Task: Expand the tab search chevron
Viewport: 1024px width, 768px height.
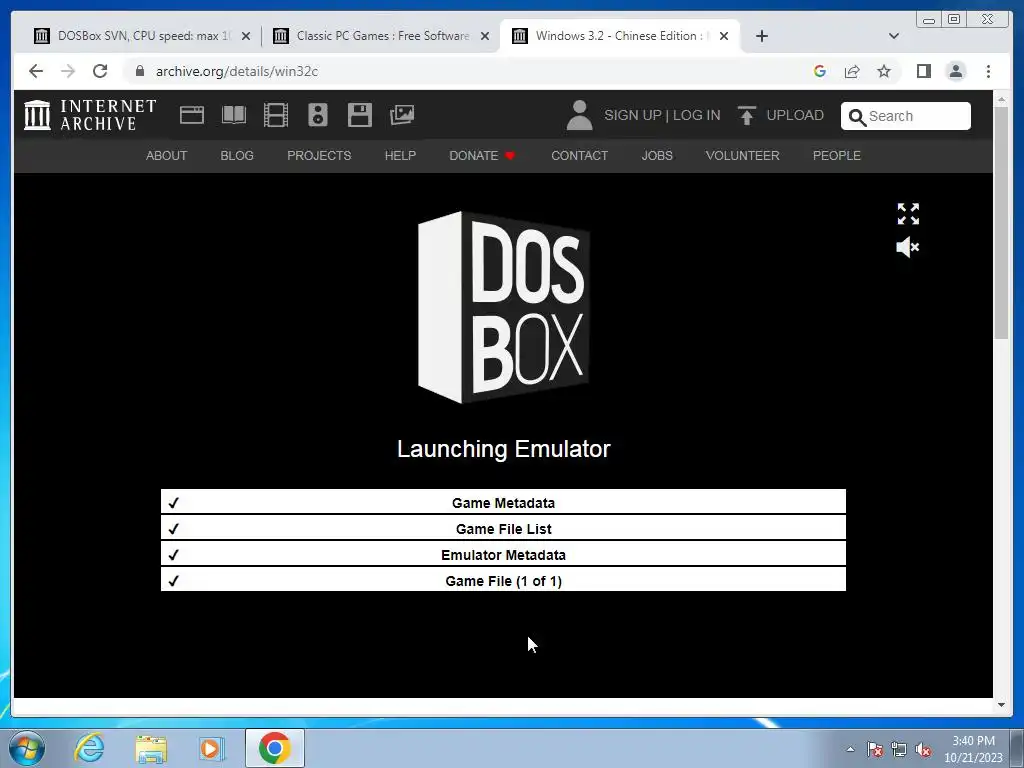Action: [x=894, y=36]
